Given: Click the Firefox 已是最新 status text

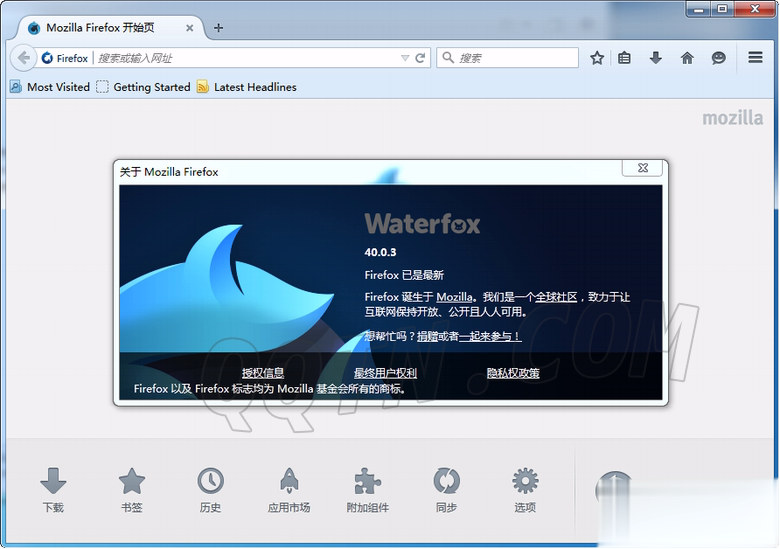Looking at the screenshot, I should pyautogui.click(x=404, y=275).
